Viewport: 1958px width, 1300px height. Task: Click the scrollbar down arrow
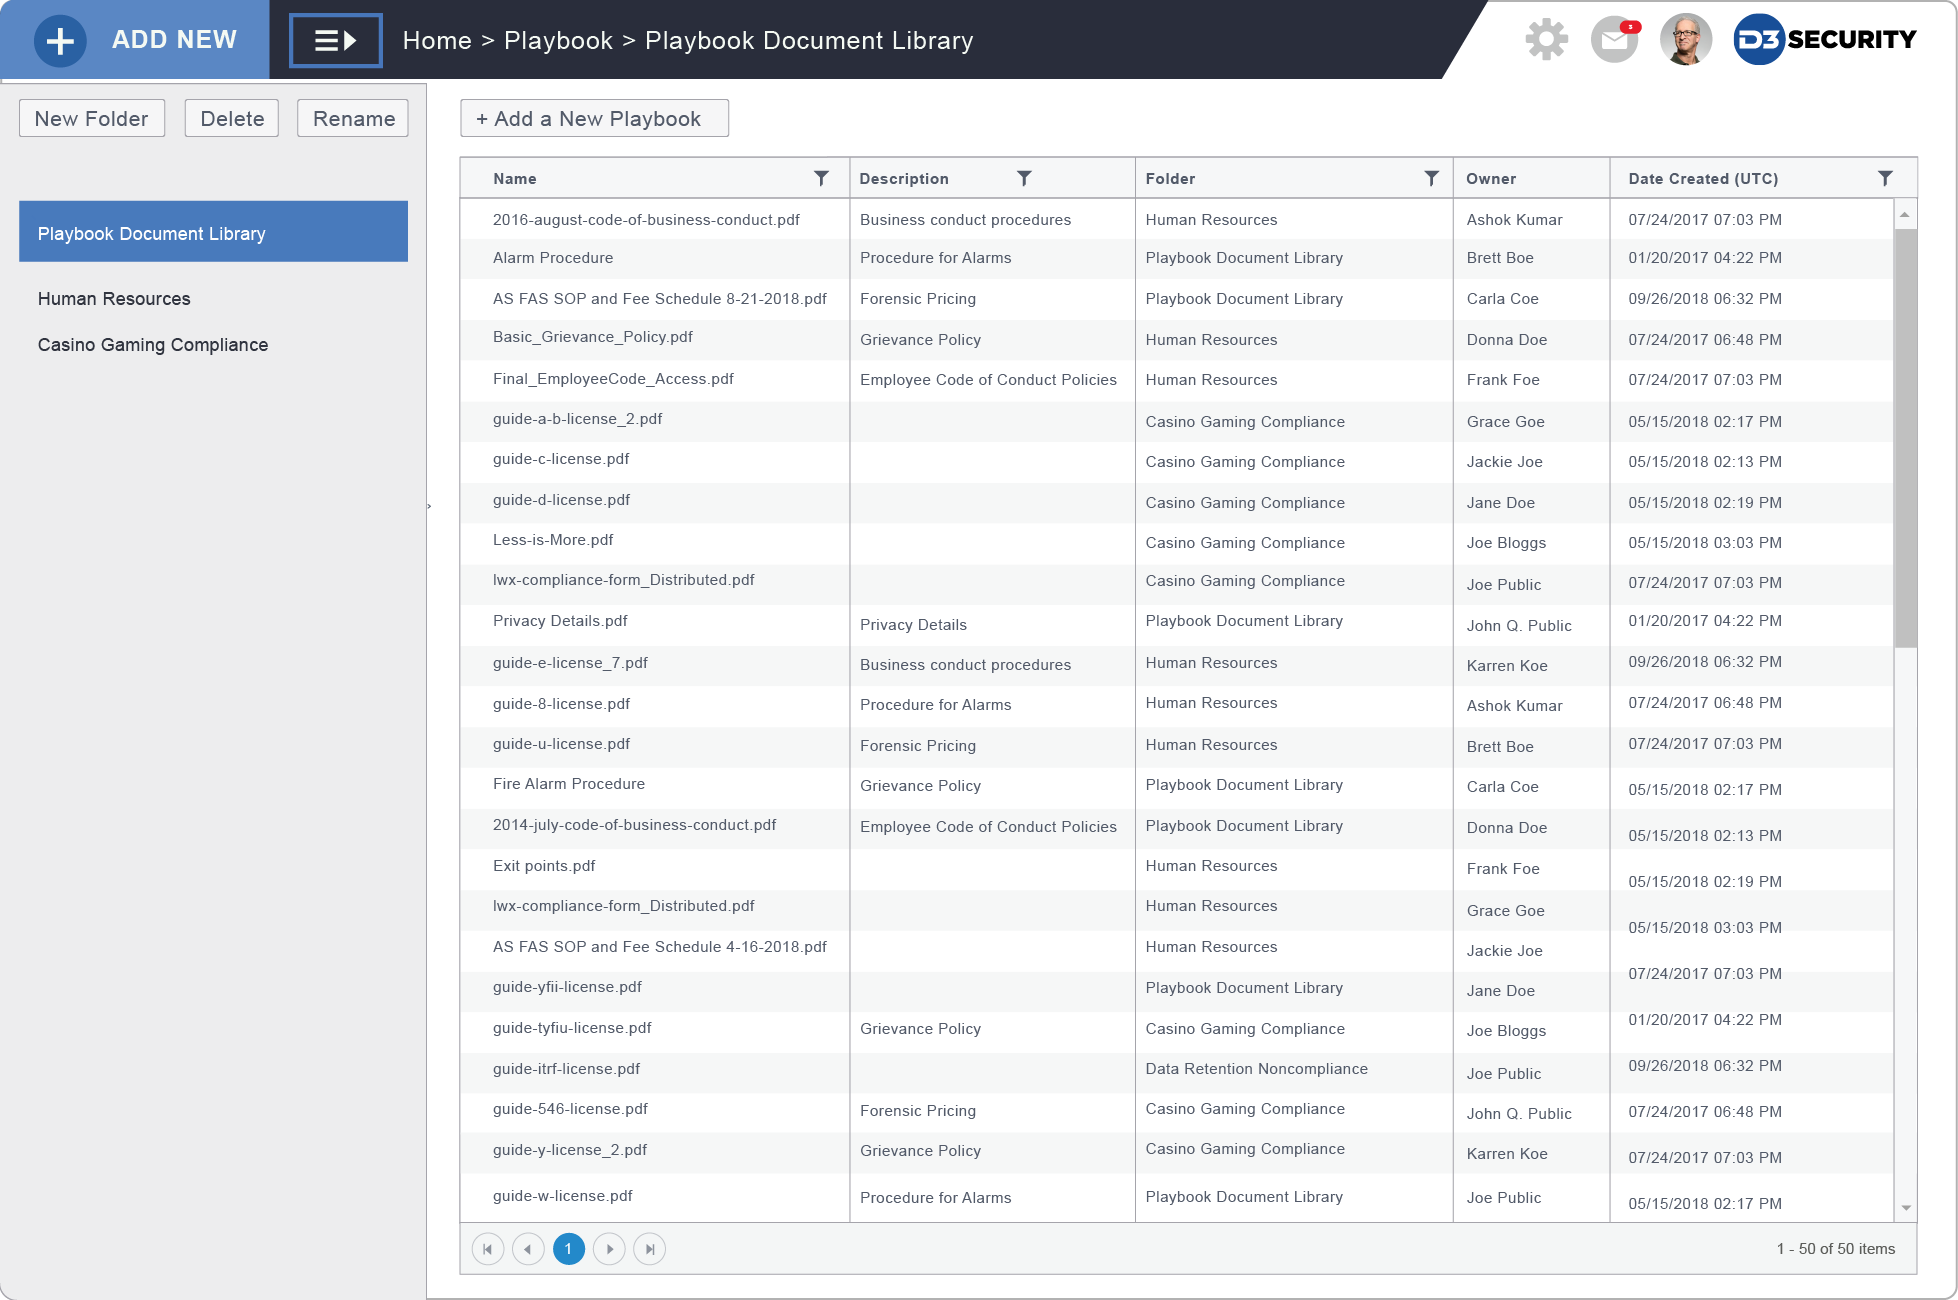pos(1906,1208)
